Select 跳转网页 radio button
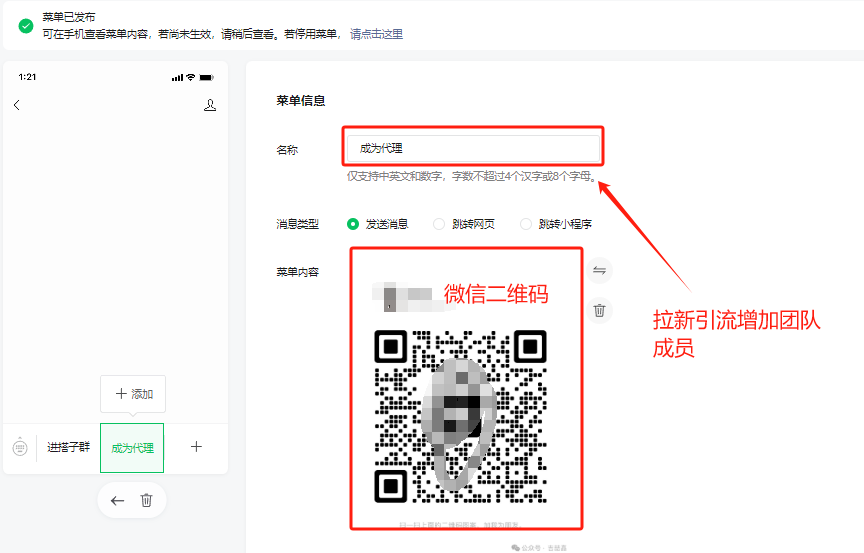864x553 pixels. (x=439, y=224)
